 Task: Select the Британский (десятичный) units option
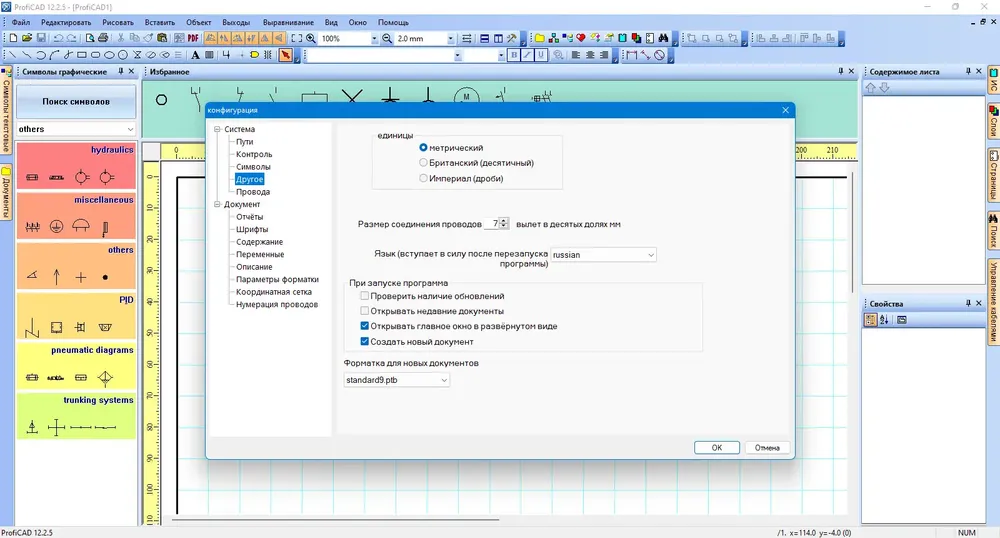(423, 163)
